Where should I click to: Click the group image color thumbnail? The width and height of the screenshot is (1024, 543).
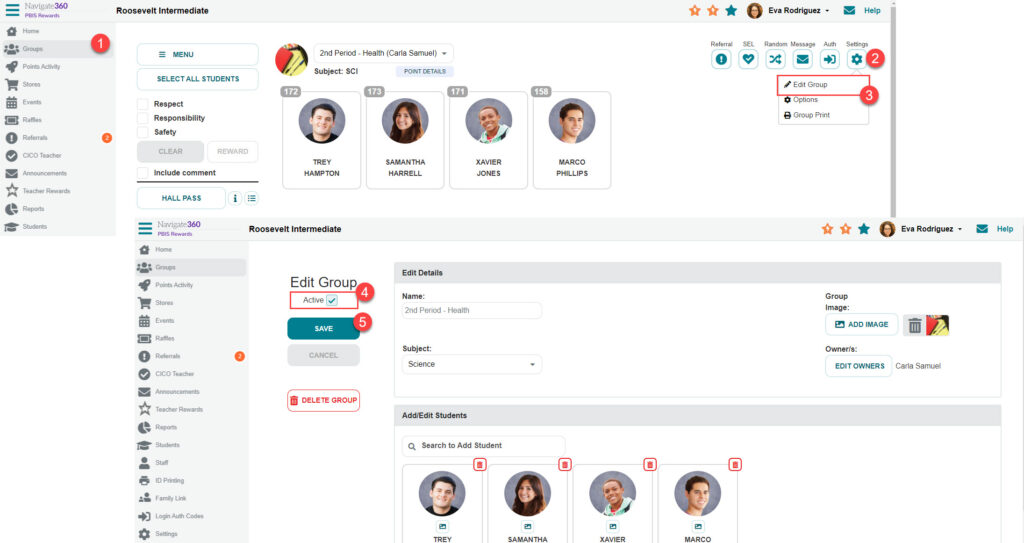[x=938, y=325]
